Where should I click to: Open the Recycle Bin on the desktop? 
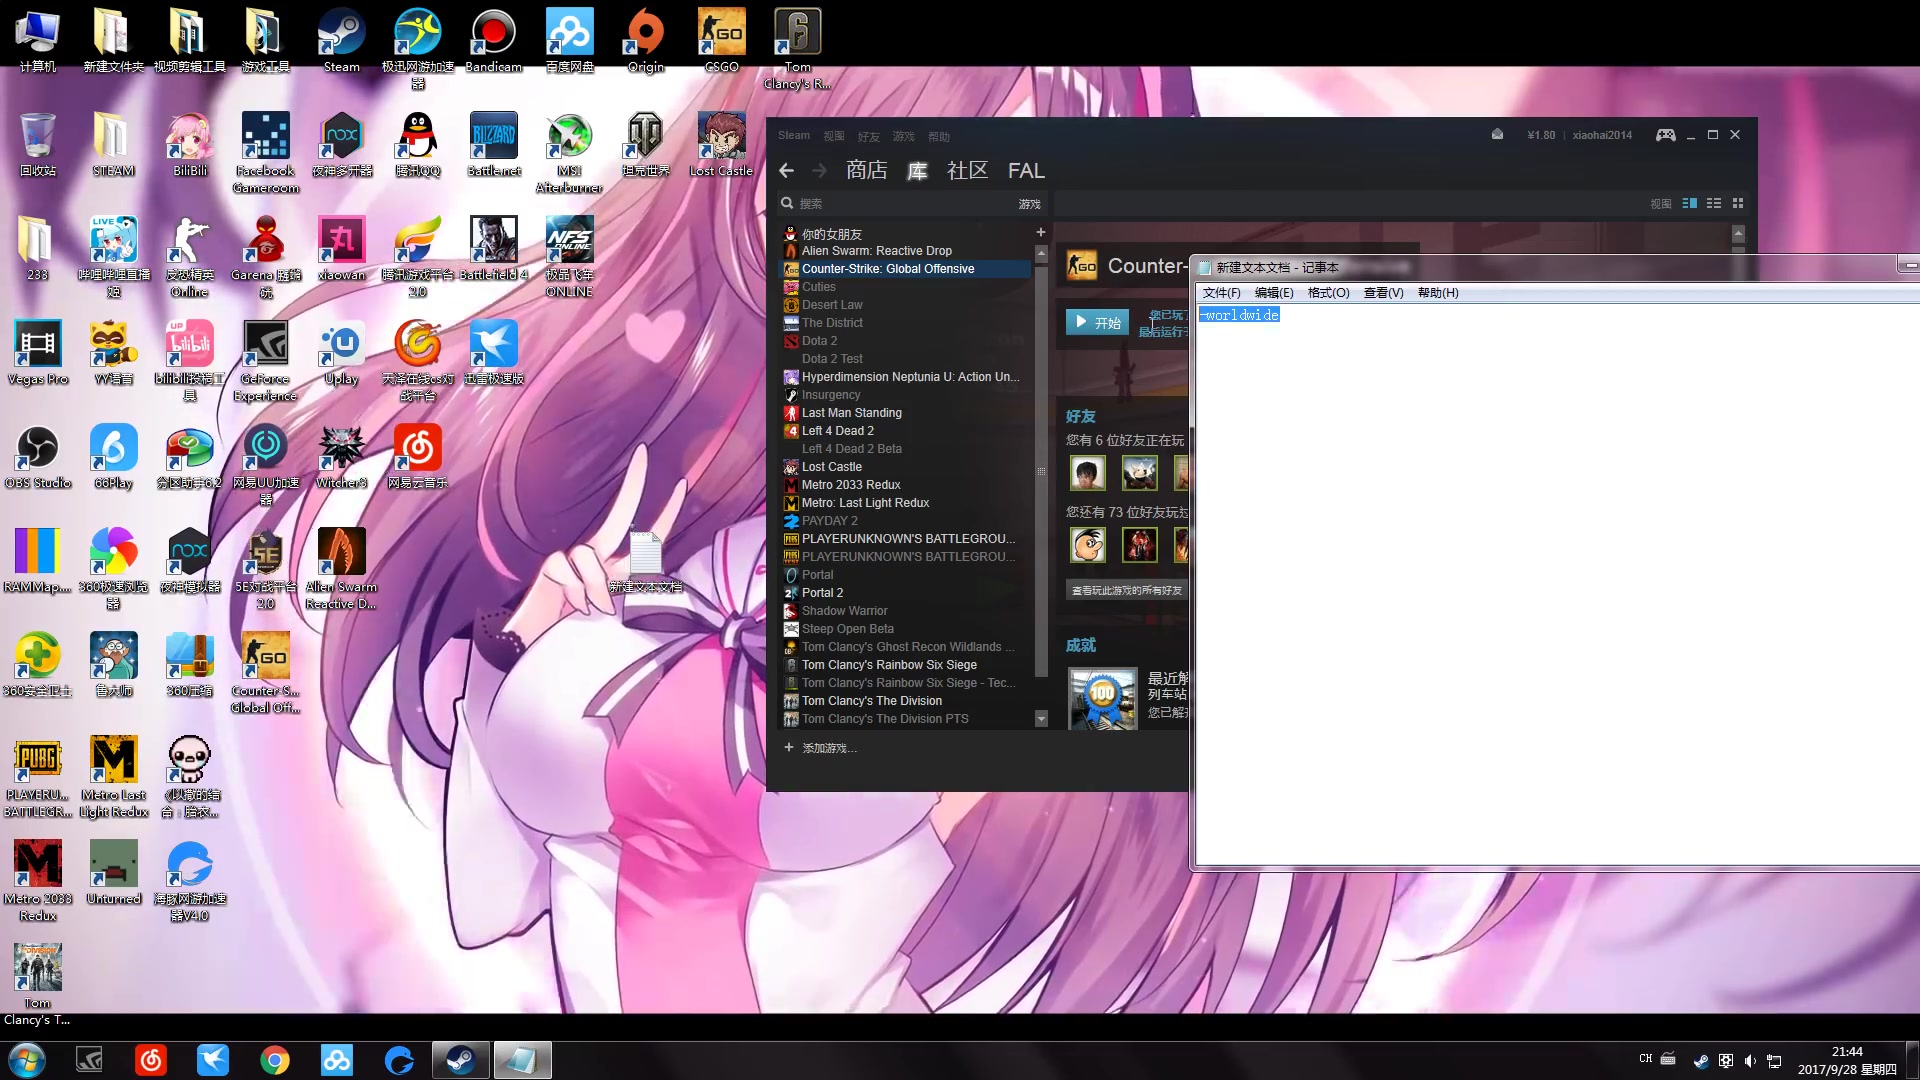[38, 144]
